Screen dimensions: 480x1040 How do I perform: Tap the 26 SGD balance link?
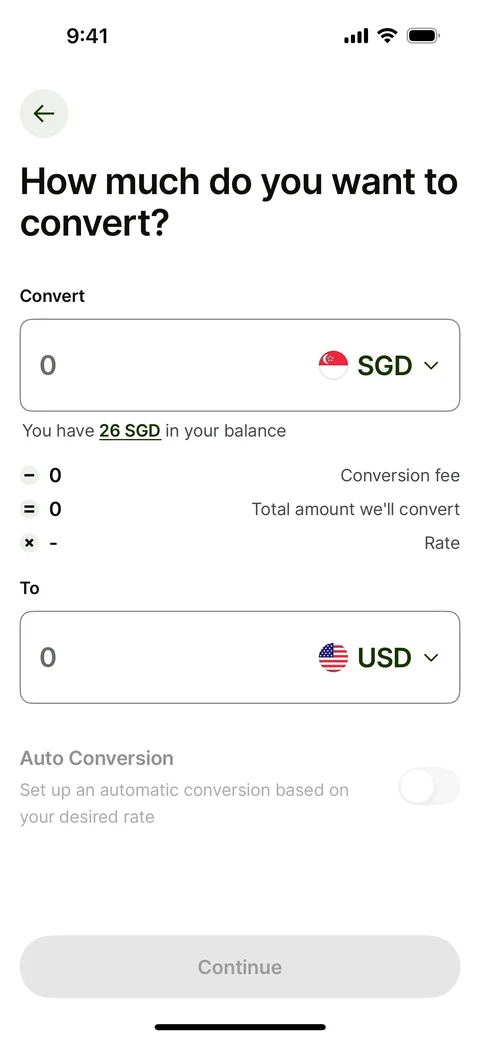(x=130, y=431)
